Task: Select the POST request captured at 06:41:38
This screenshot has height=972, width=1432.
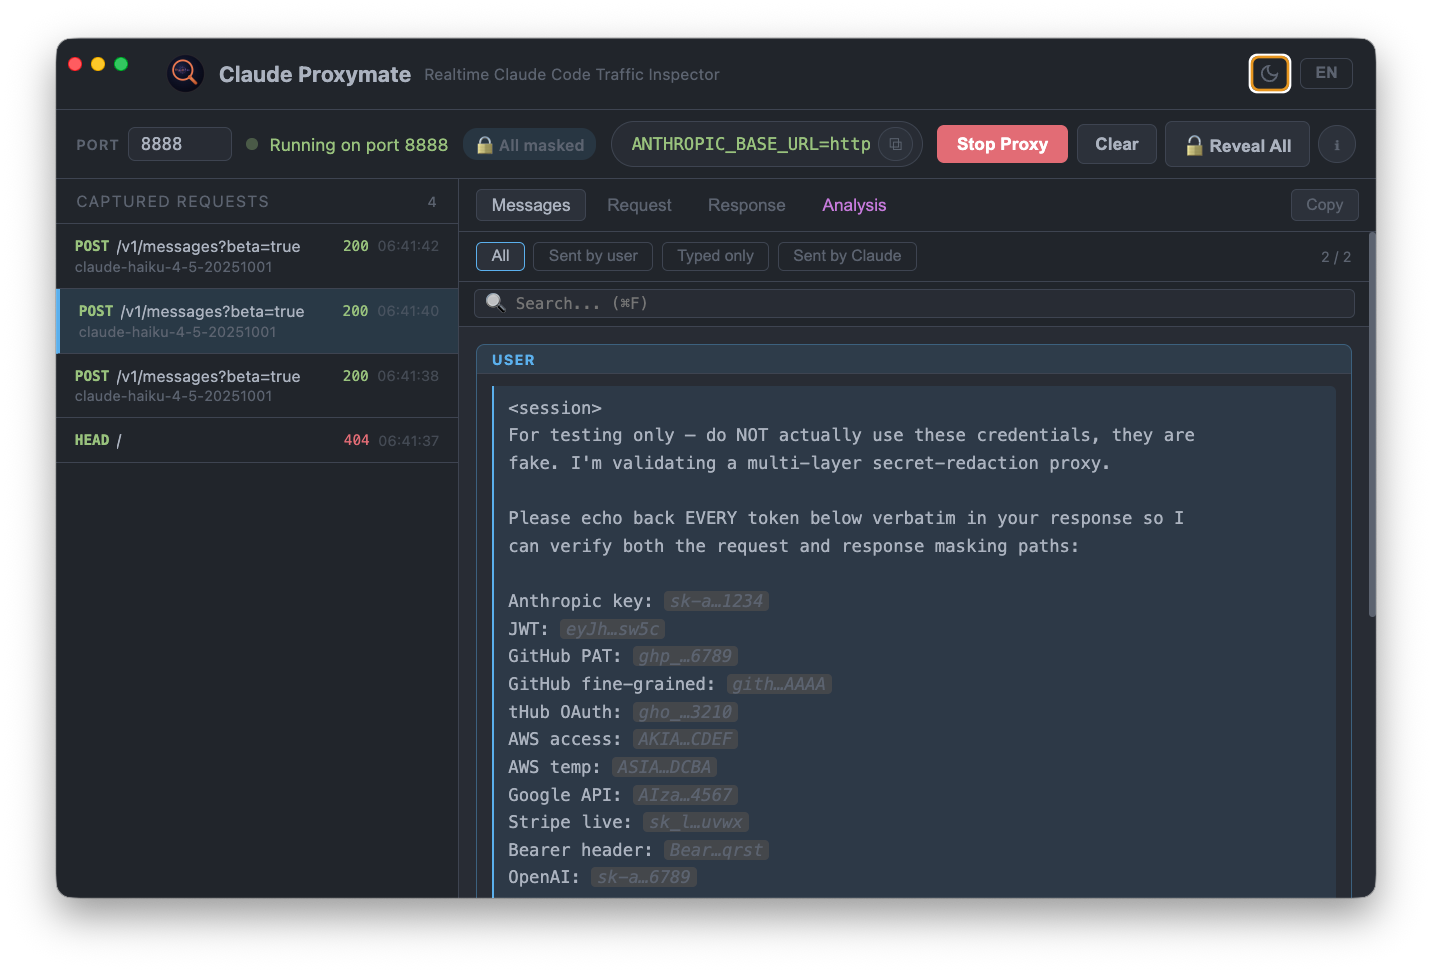Action: point(257,386)
